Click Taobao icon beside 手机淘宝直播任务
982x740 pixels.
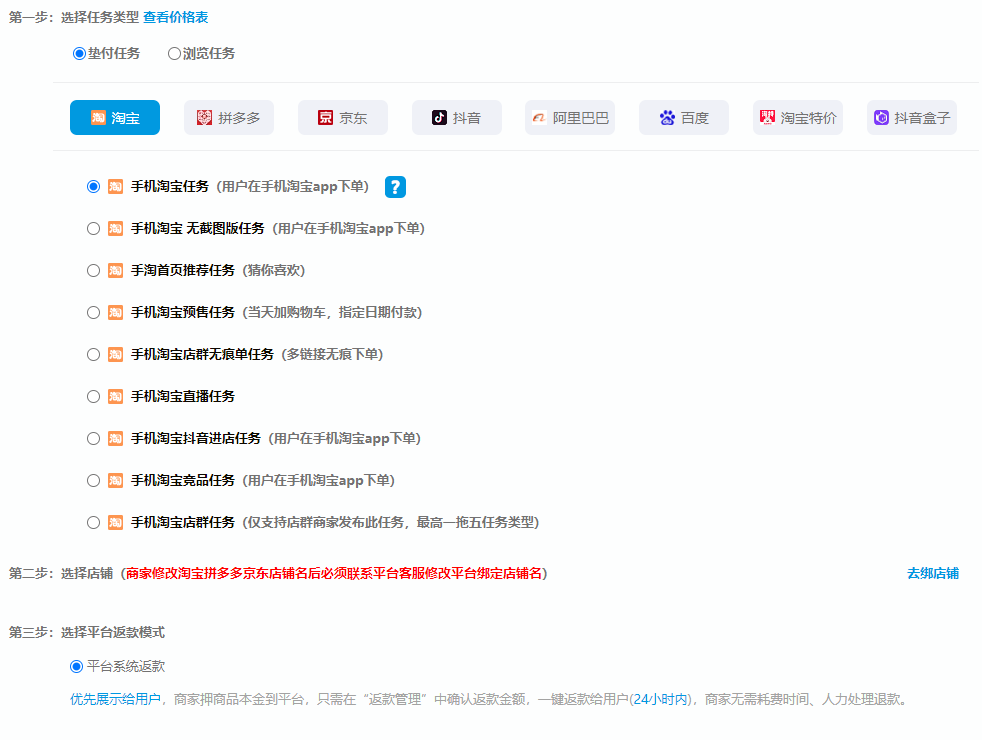point(115,396)
